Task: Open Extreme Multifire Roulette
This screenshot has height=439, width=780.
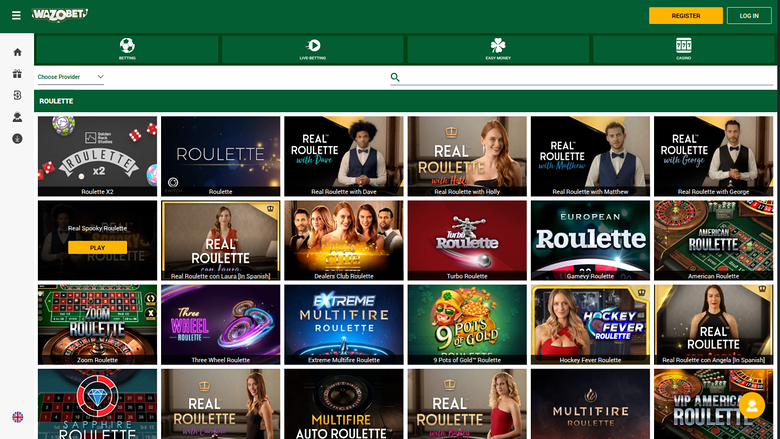Action: point(344,325)
